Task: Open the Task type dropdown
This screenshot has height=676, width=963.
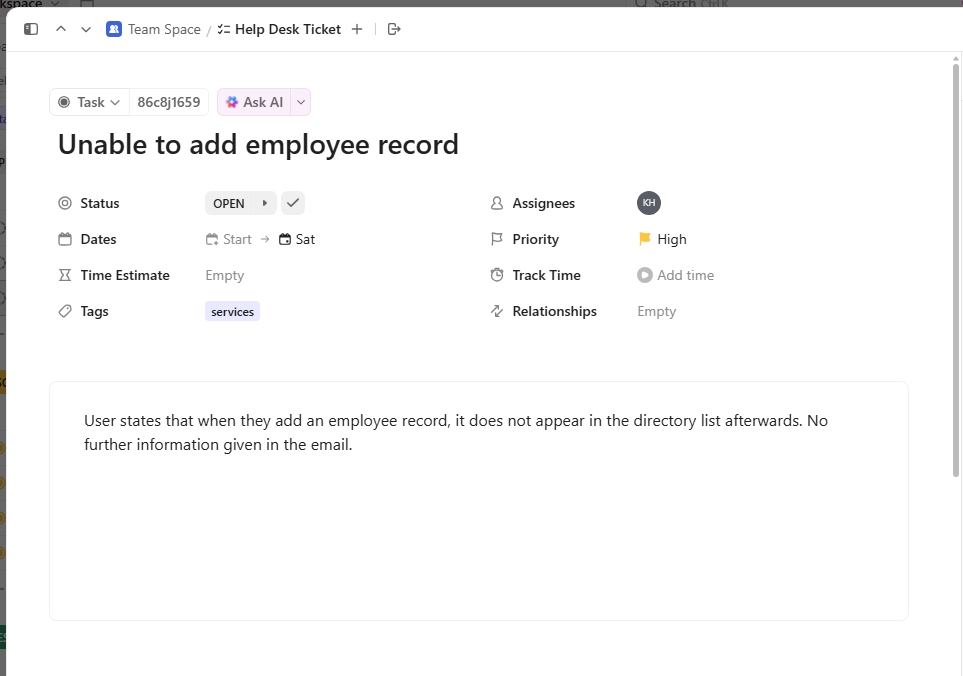Action: [90, 102]
